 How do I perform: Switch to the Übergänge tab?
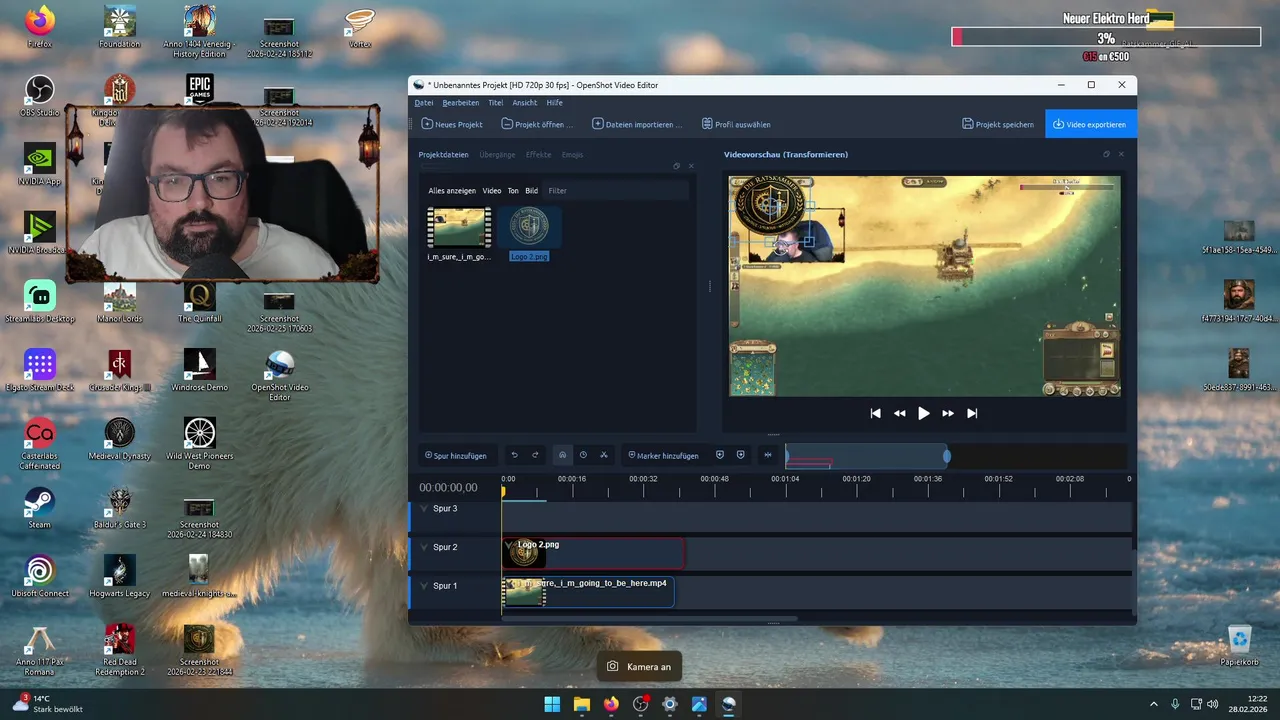(x=497, y=155)
